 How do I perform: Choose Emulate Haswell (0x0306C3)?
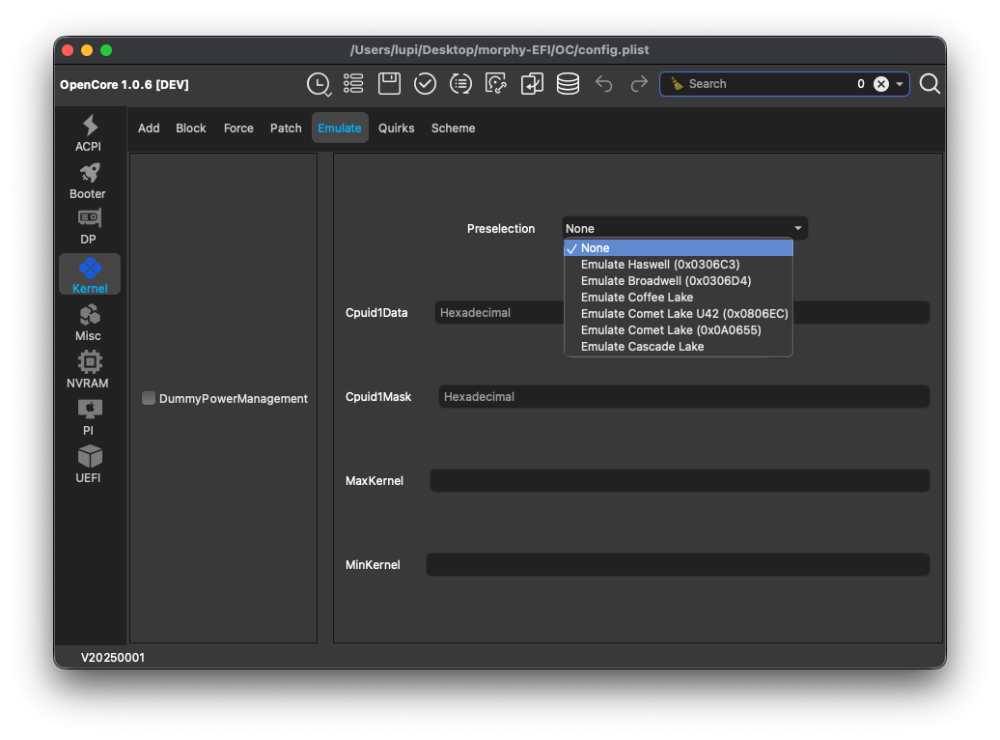click(x=679, y=264)
